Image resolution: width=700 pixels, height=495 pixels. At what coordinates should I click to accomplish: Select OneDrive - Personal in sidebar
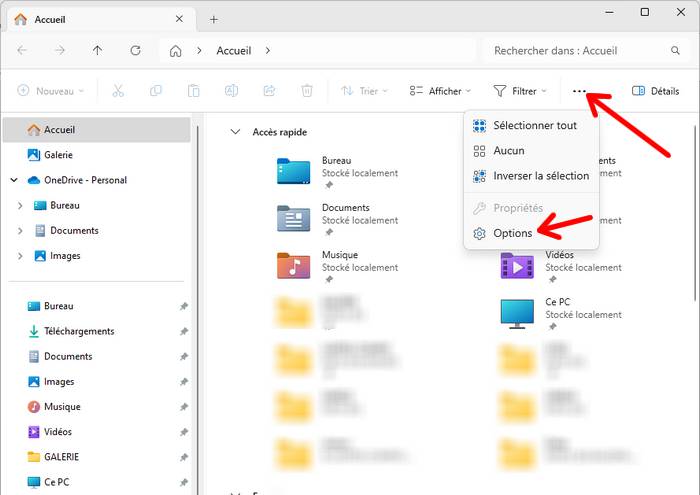[96, 180]
